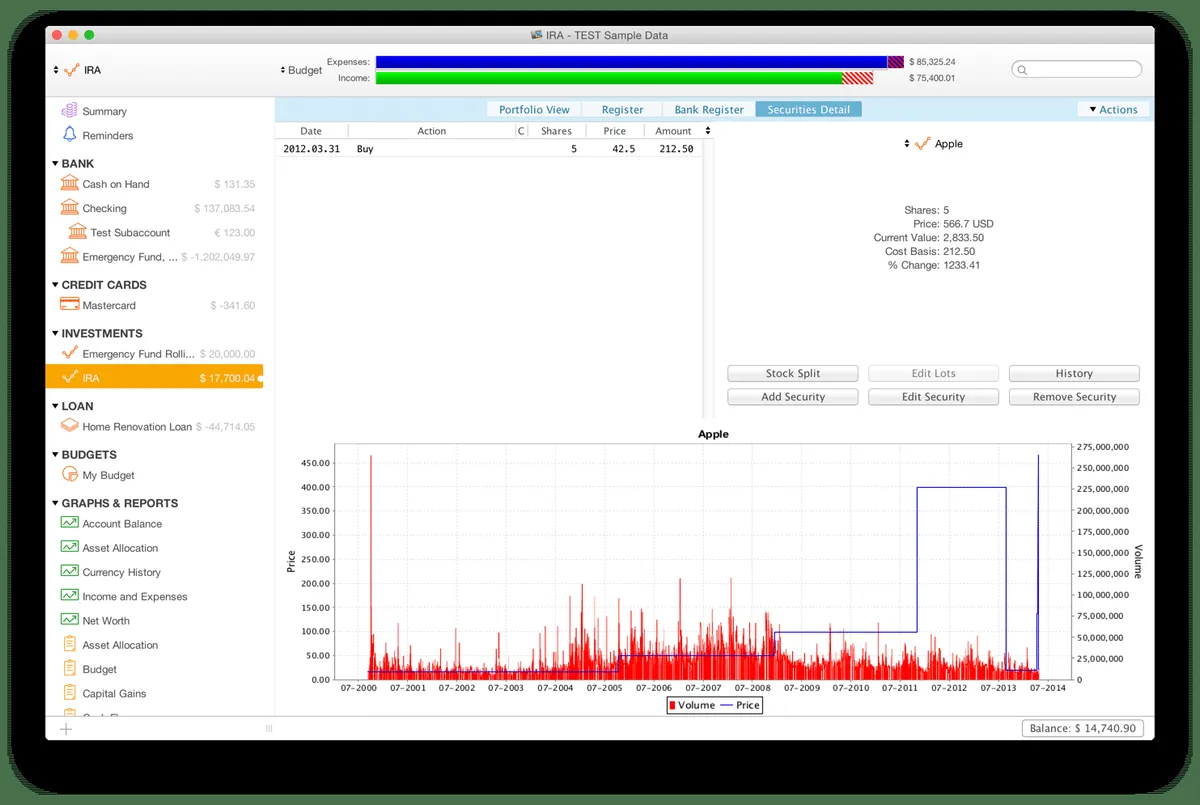1200x805 pixels.
Task: Switch to the Bank Register tab
Action: click(708, 110)
